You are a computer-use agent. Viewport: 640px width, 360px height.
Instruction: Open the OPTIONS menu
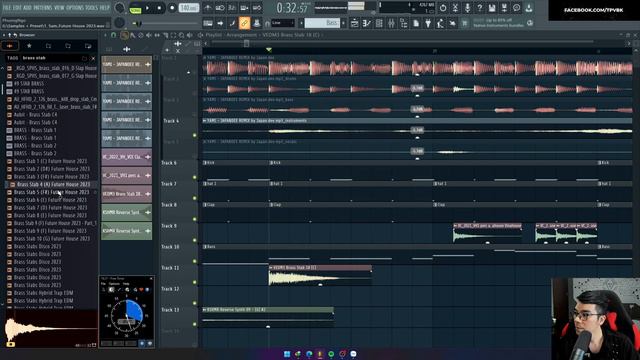pyautogui.click(x=75, y=7)
